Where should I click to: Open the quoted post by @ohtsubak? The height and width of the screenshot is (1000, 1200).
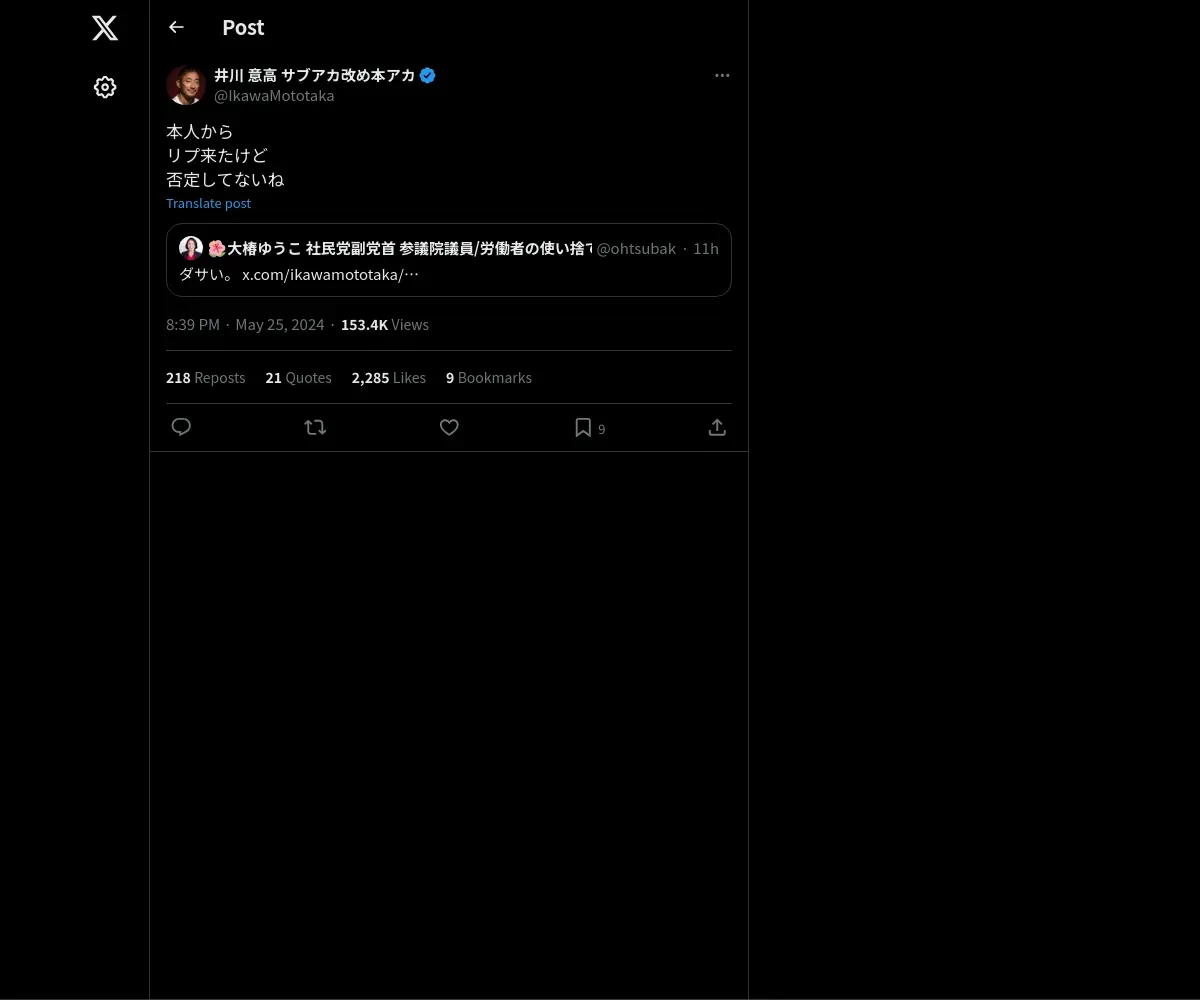click(449, 260)
